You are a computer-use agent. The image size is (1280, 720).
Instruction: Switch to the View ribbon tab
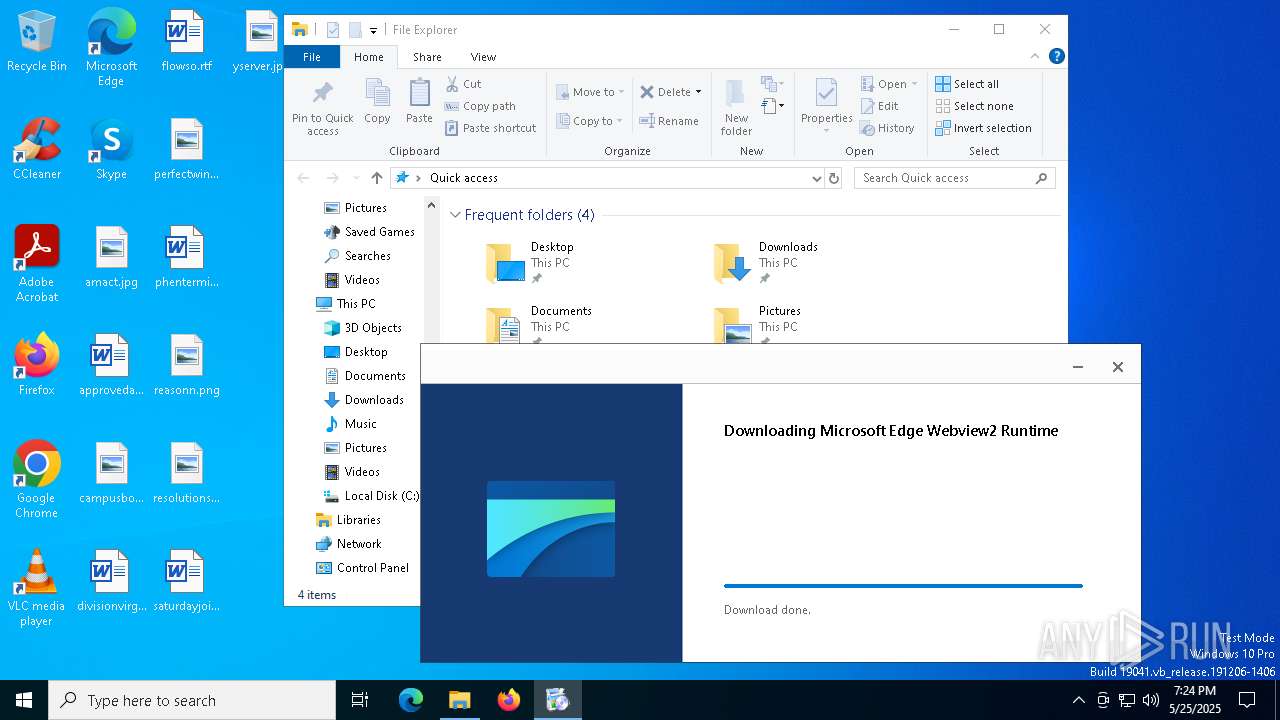[483, 57]
